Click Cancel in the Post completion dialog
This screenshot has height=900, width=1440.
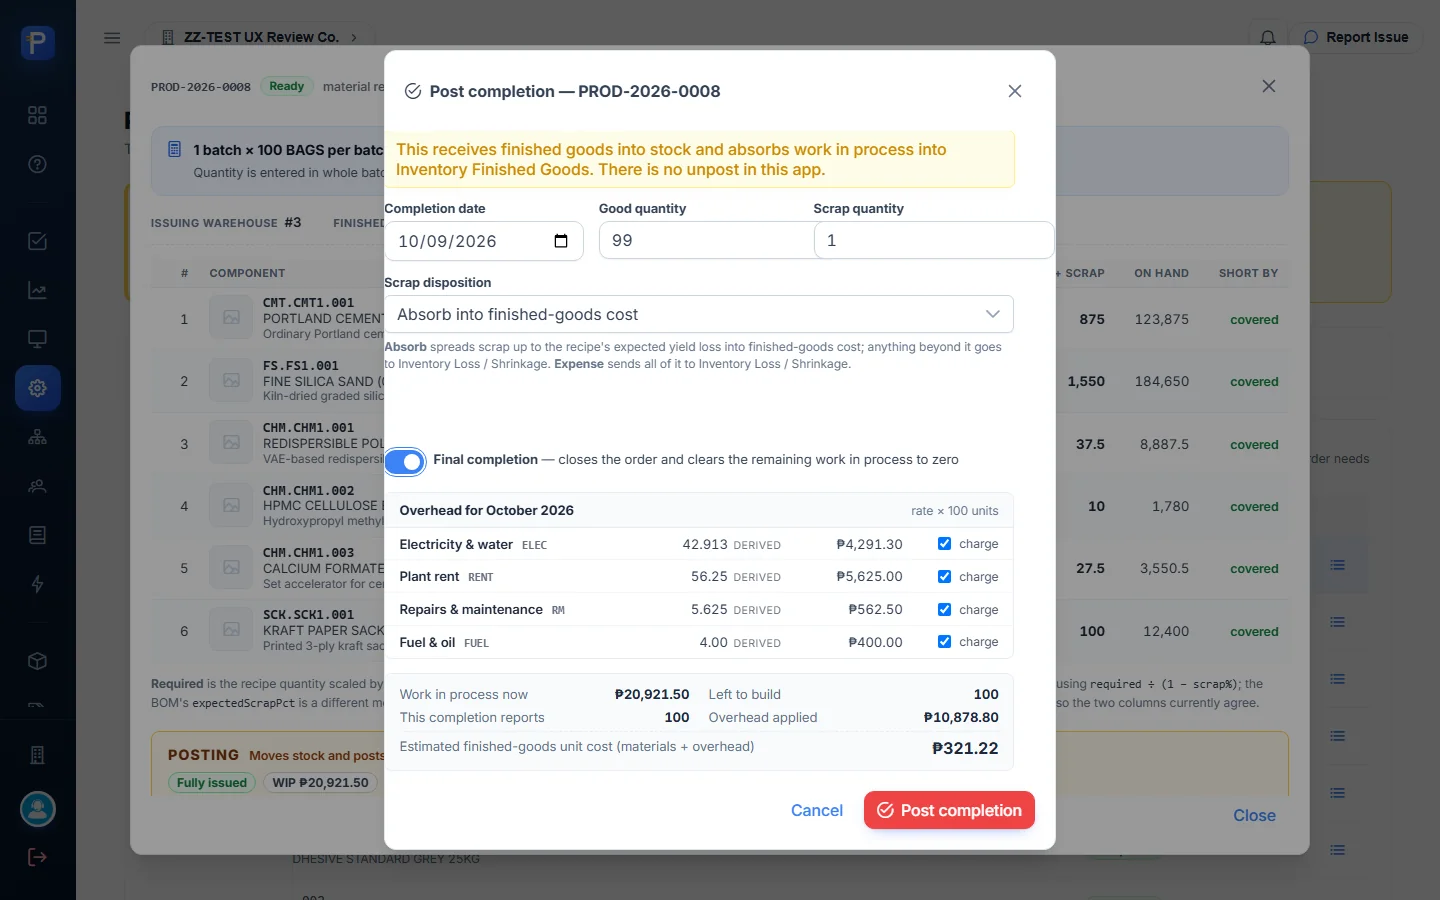click(x=817, y=810)
